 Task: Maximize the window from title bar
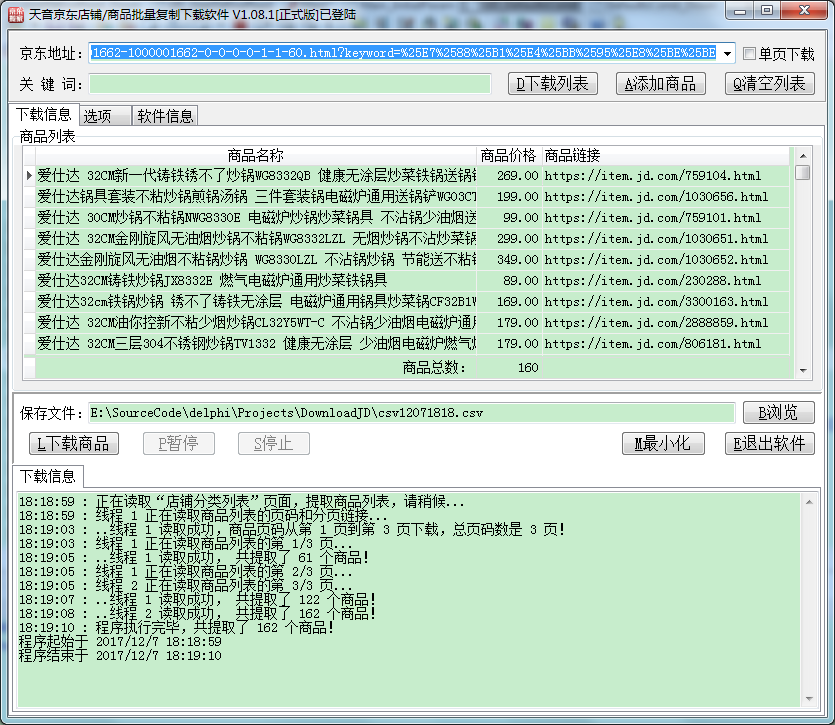coord(767,11)
